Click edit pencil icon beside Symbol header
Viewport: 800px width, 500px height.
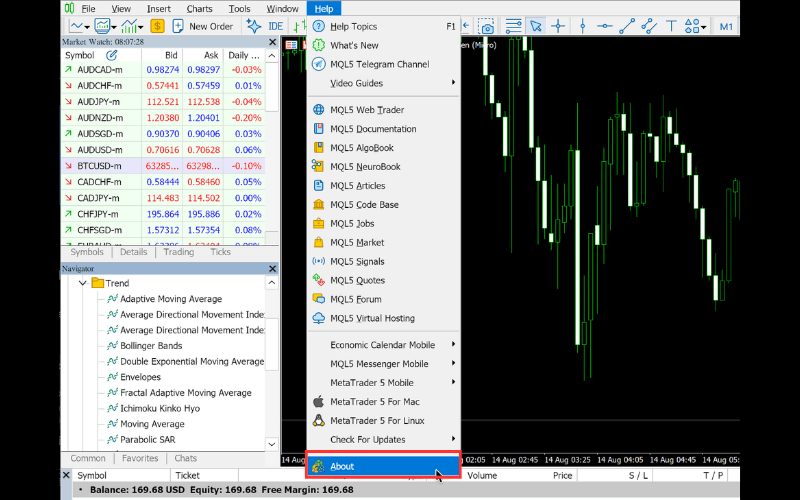click(111, 55)
